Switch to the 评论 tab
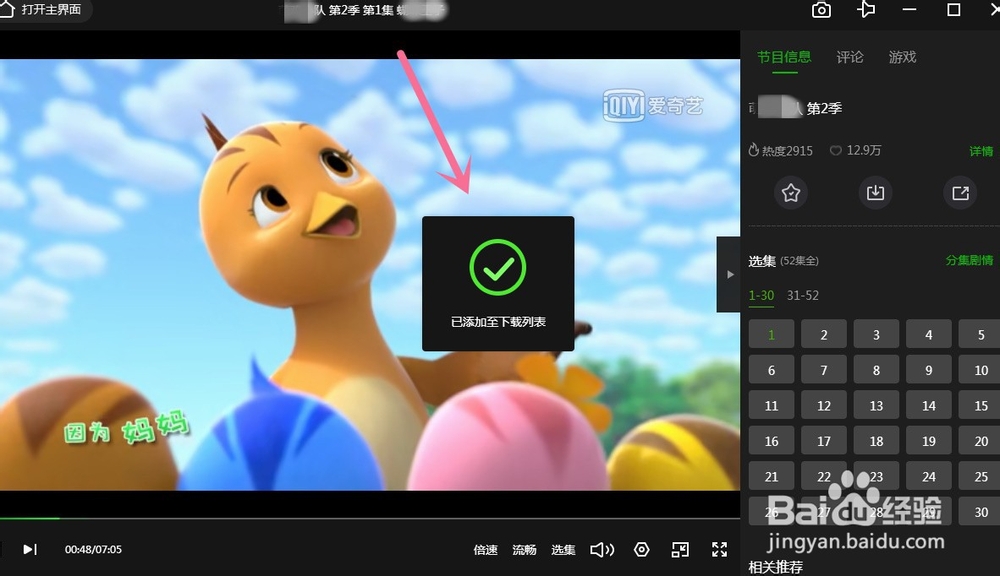The width and height of the screenshot is (1000, 576). [x=849, y=57]
